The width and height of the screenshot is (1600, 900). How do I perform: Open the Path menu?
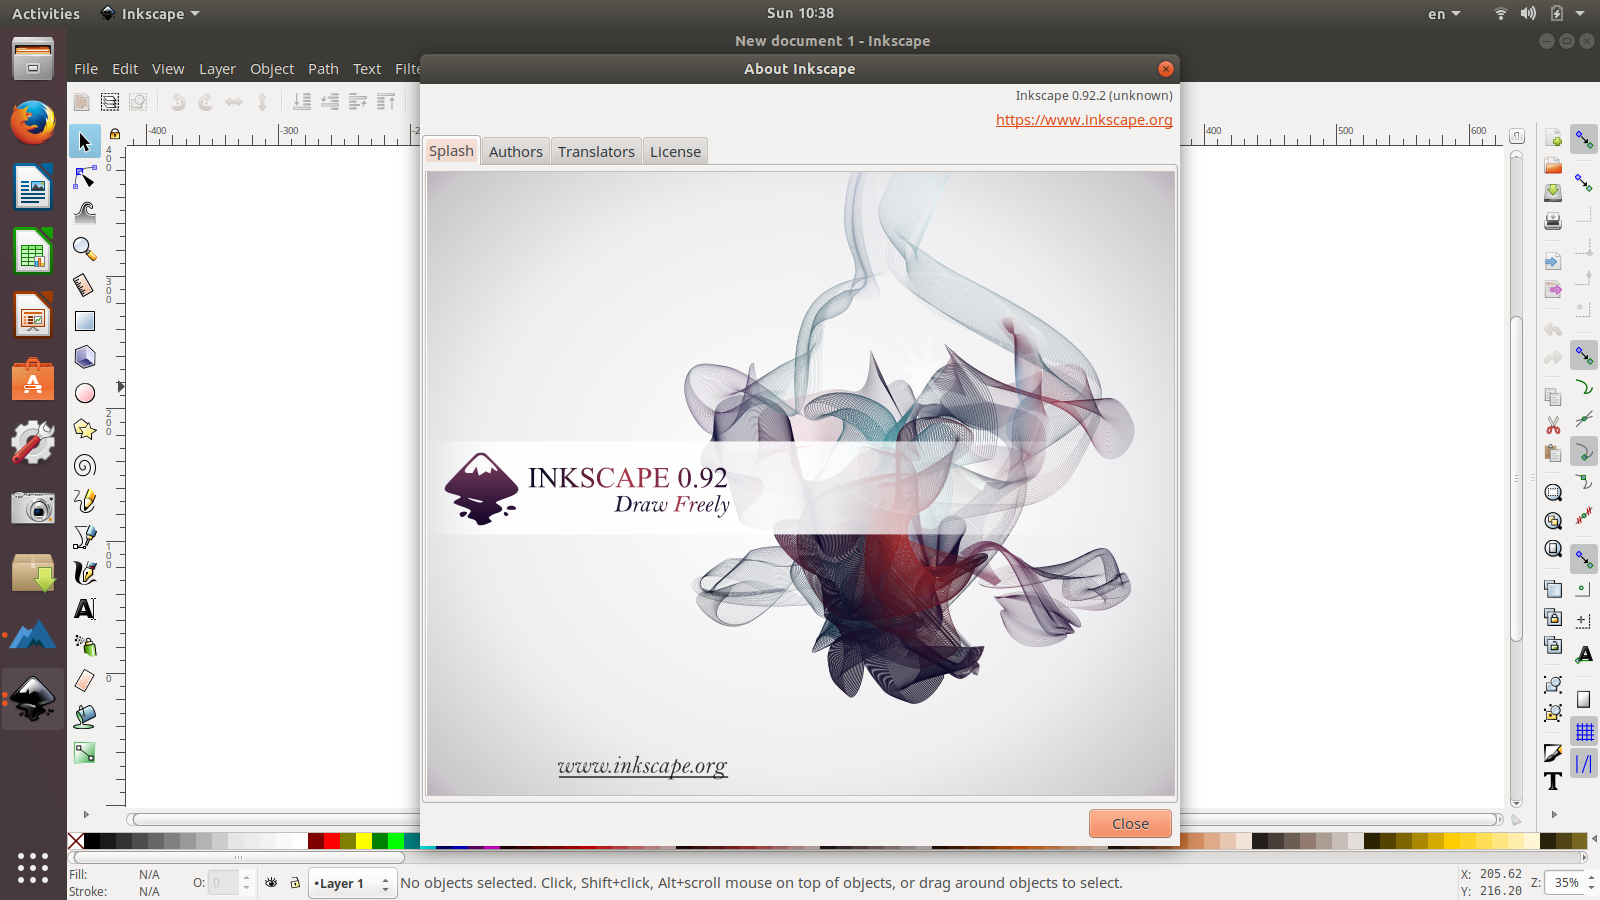coord(323,69)
